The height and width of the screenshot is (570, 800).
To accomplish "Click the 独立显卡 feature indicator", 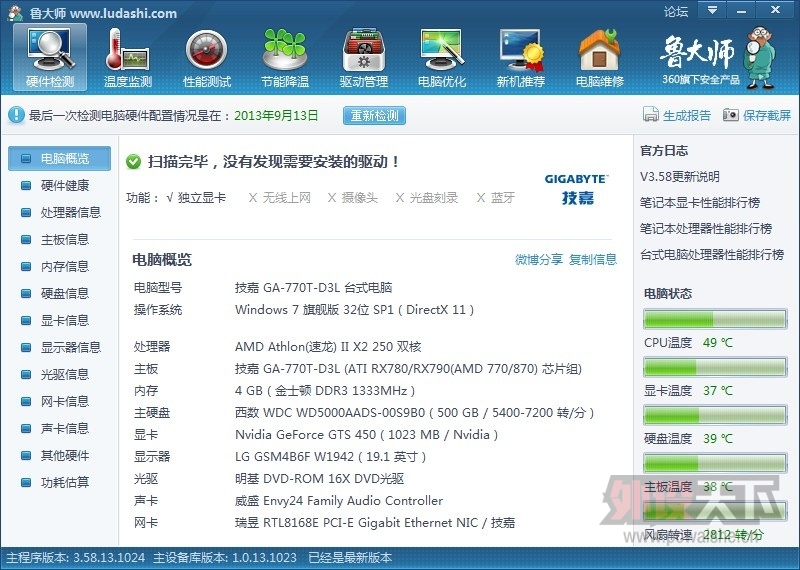I will click(196, 198).
